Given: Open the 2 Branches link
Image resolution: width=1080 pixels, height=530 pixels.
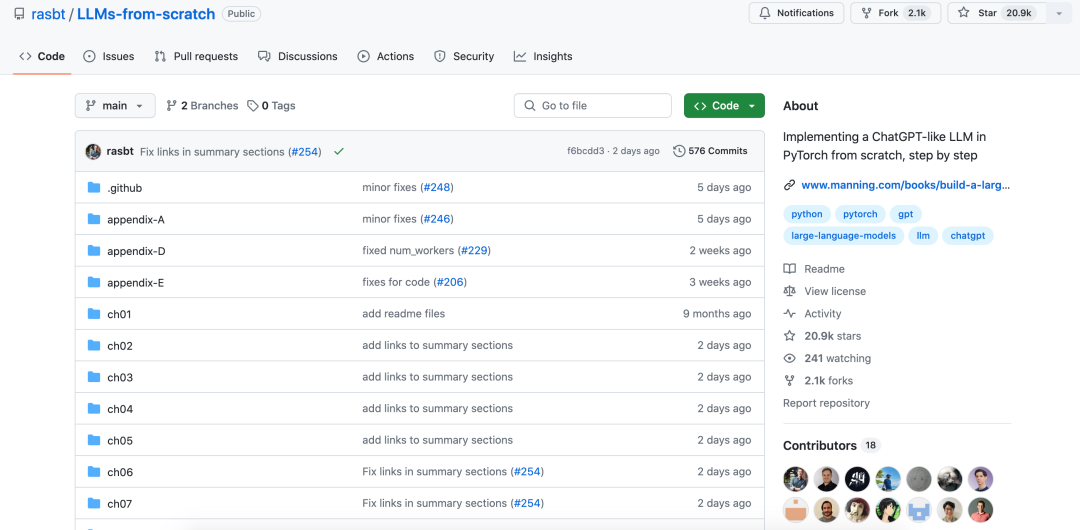Looking at the screenshot, I should pyautogui.click(x=202, y=105).
